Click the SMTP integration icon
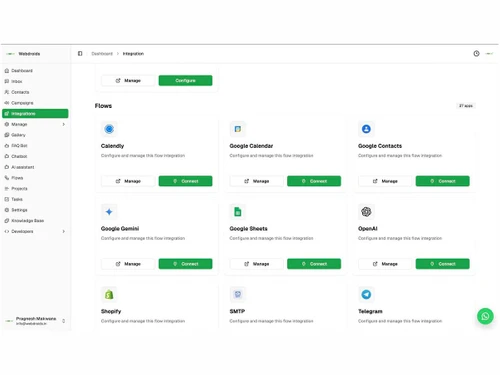The width and height of the screenshot is (500, 375). point(238,294)
